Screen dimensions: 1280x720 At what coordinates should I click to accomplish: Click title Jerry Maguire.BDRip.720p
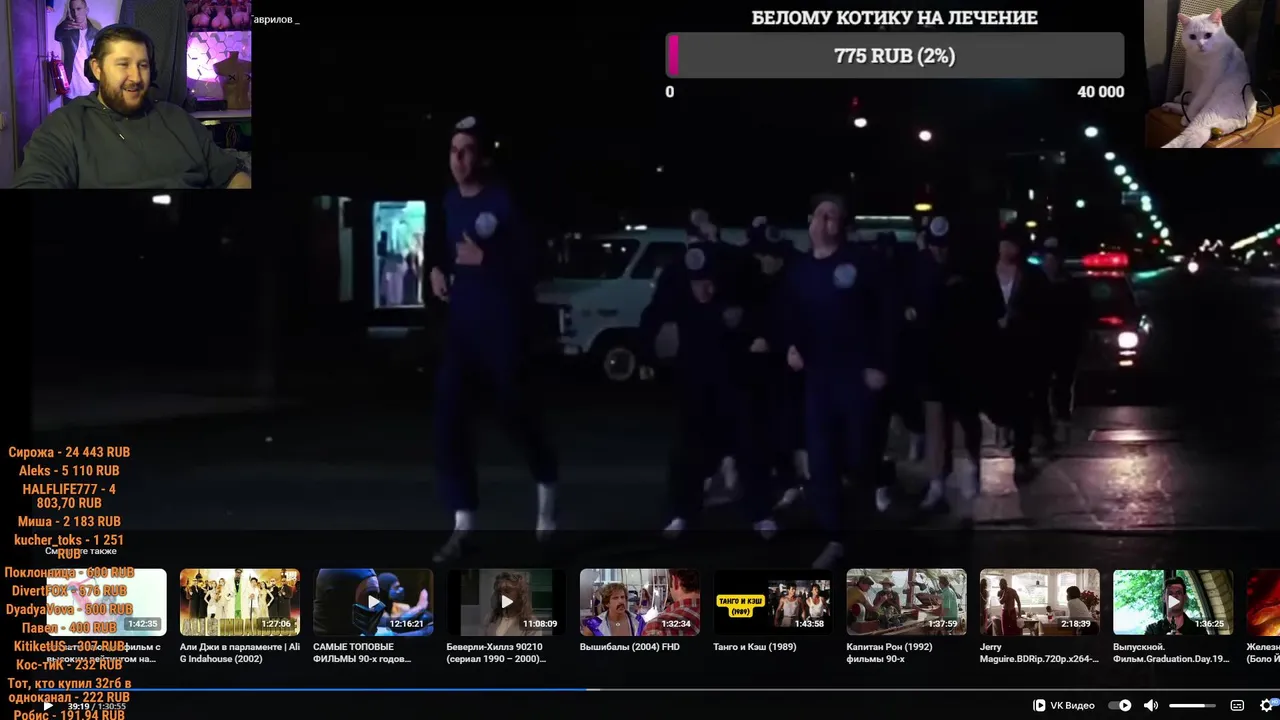(1039, 653)
